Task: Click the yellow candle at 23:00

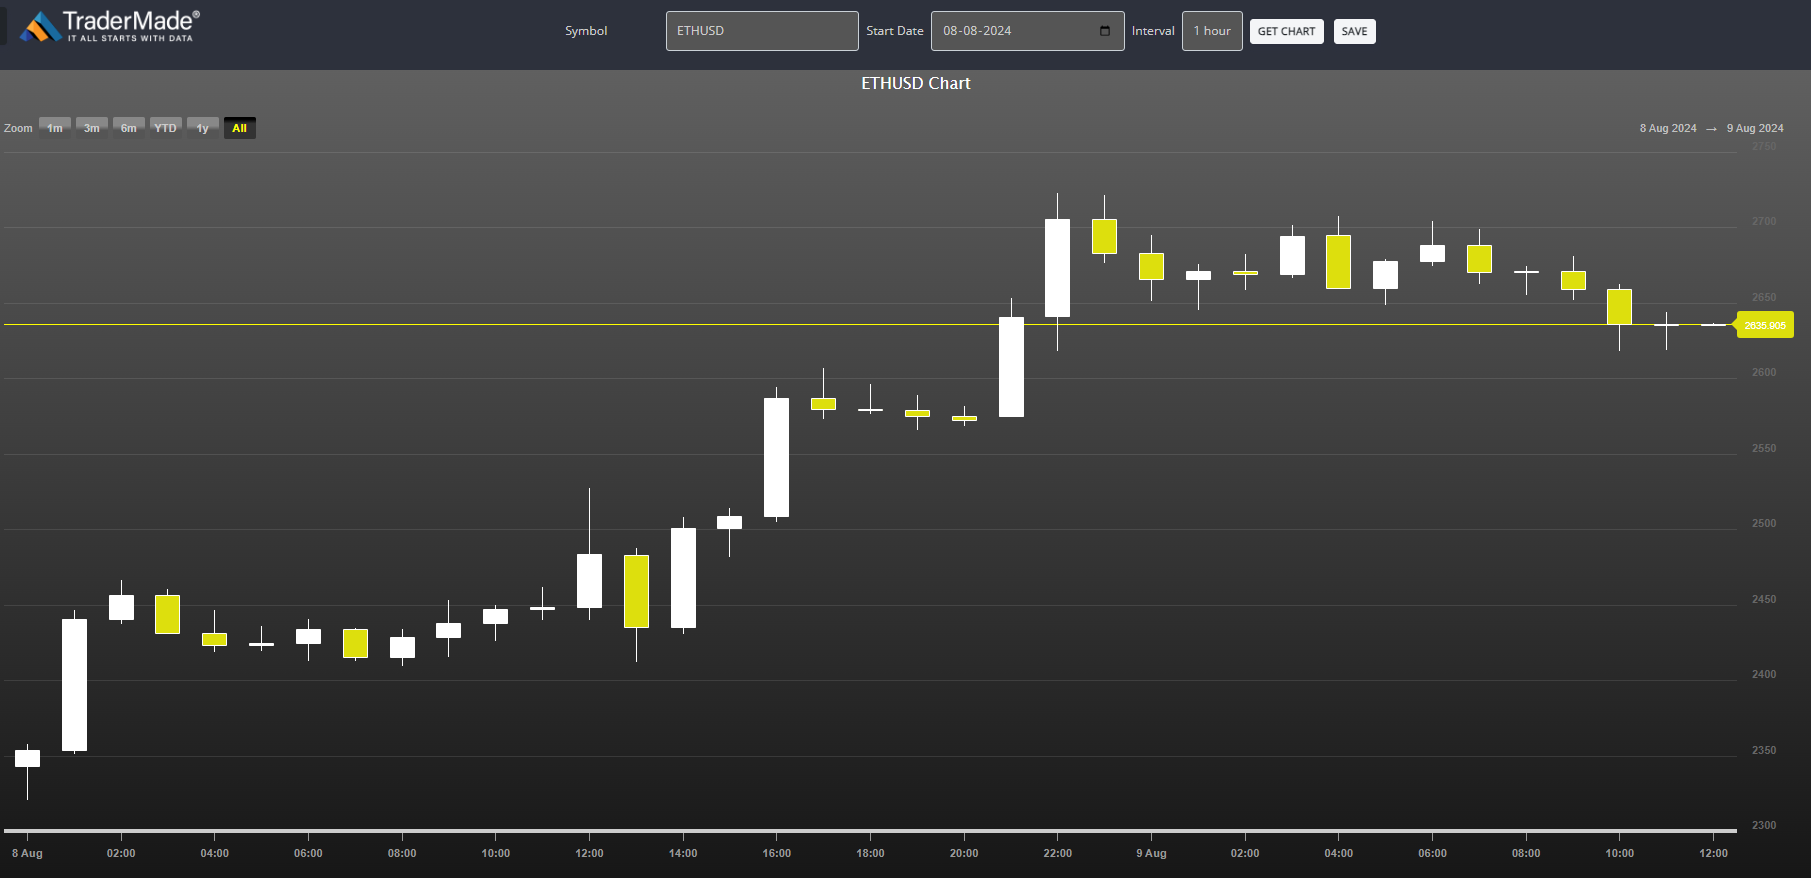Action: pyautogui.click(x=1104, y=236)
